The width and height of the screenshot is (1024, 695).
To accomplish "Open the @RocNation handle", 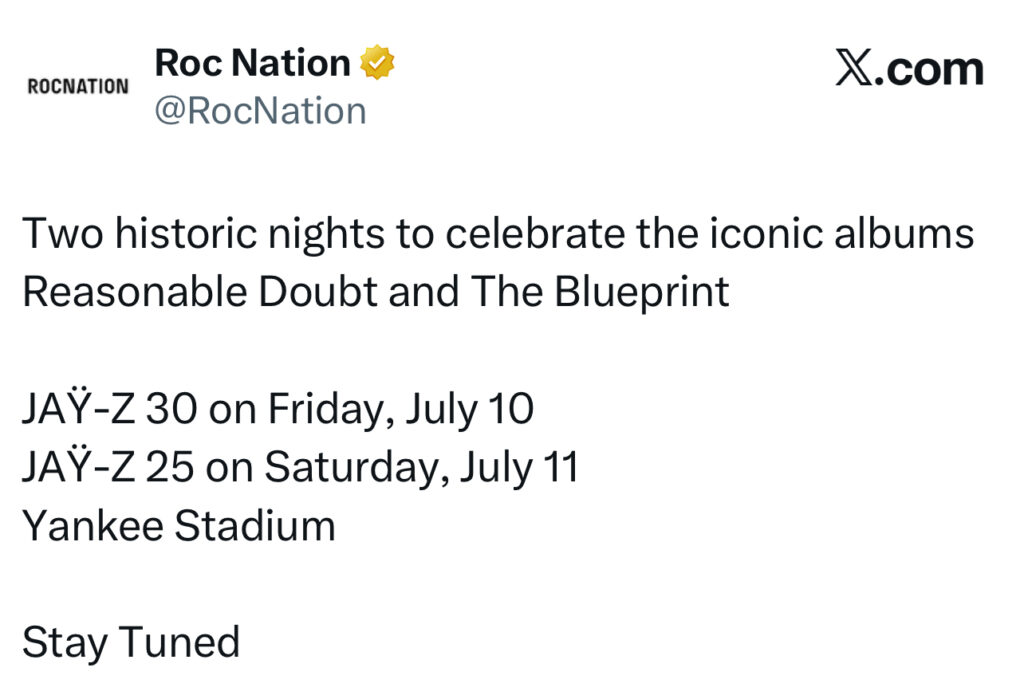I will click(x=260, y=110).
